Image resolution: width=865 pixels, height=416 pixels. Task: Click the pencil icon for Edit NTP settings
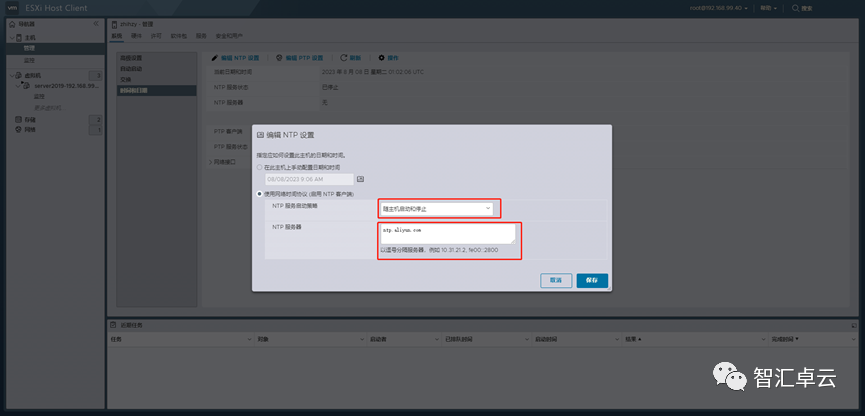point(215,57)
